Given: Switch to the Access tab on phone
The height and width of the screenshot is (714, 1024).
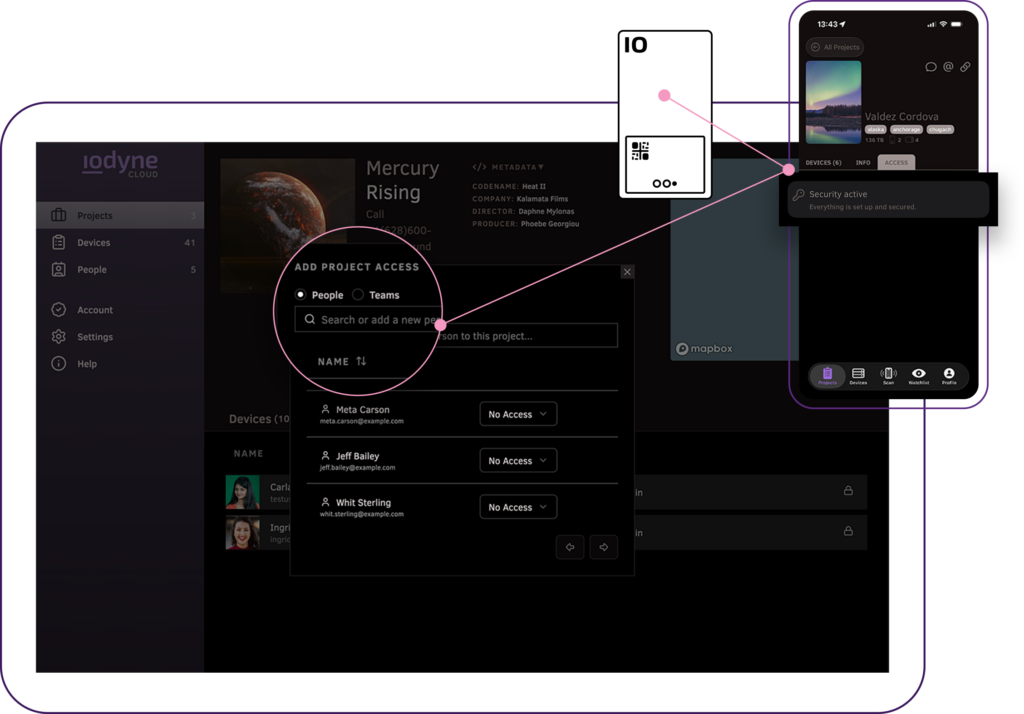Looking at the screenshot, I should 896,163.
